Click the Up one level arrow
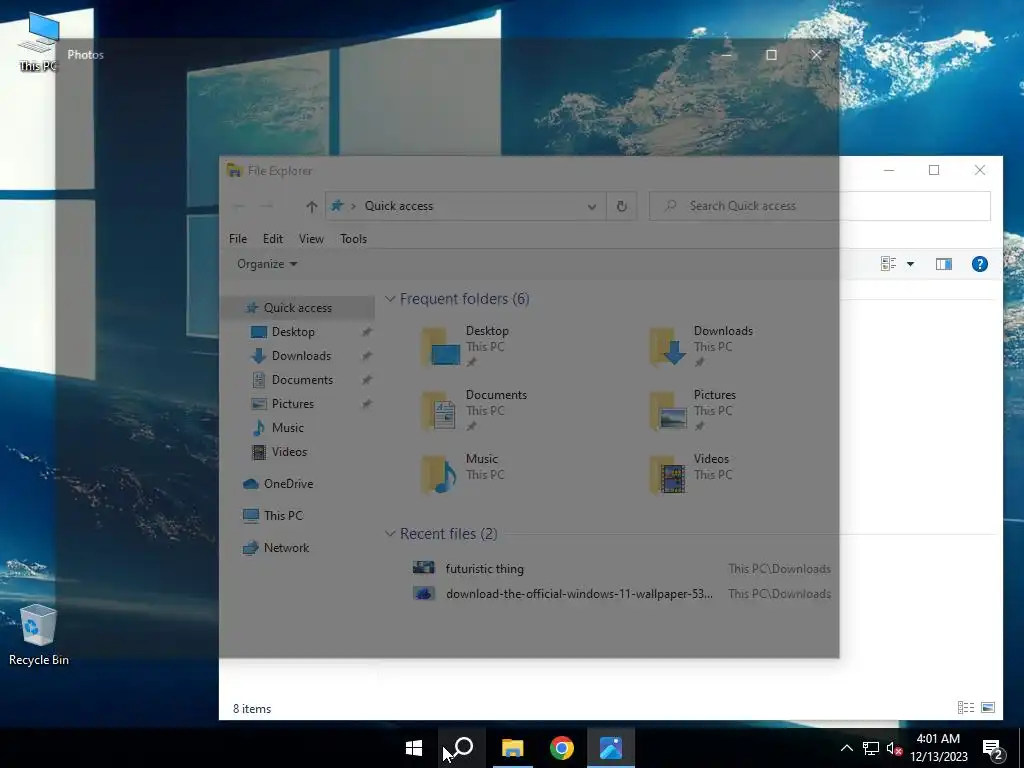This screenshot has height=768, width=1024. click(x=312, y=206)
